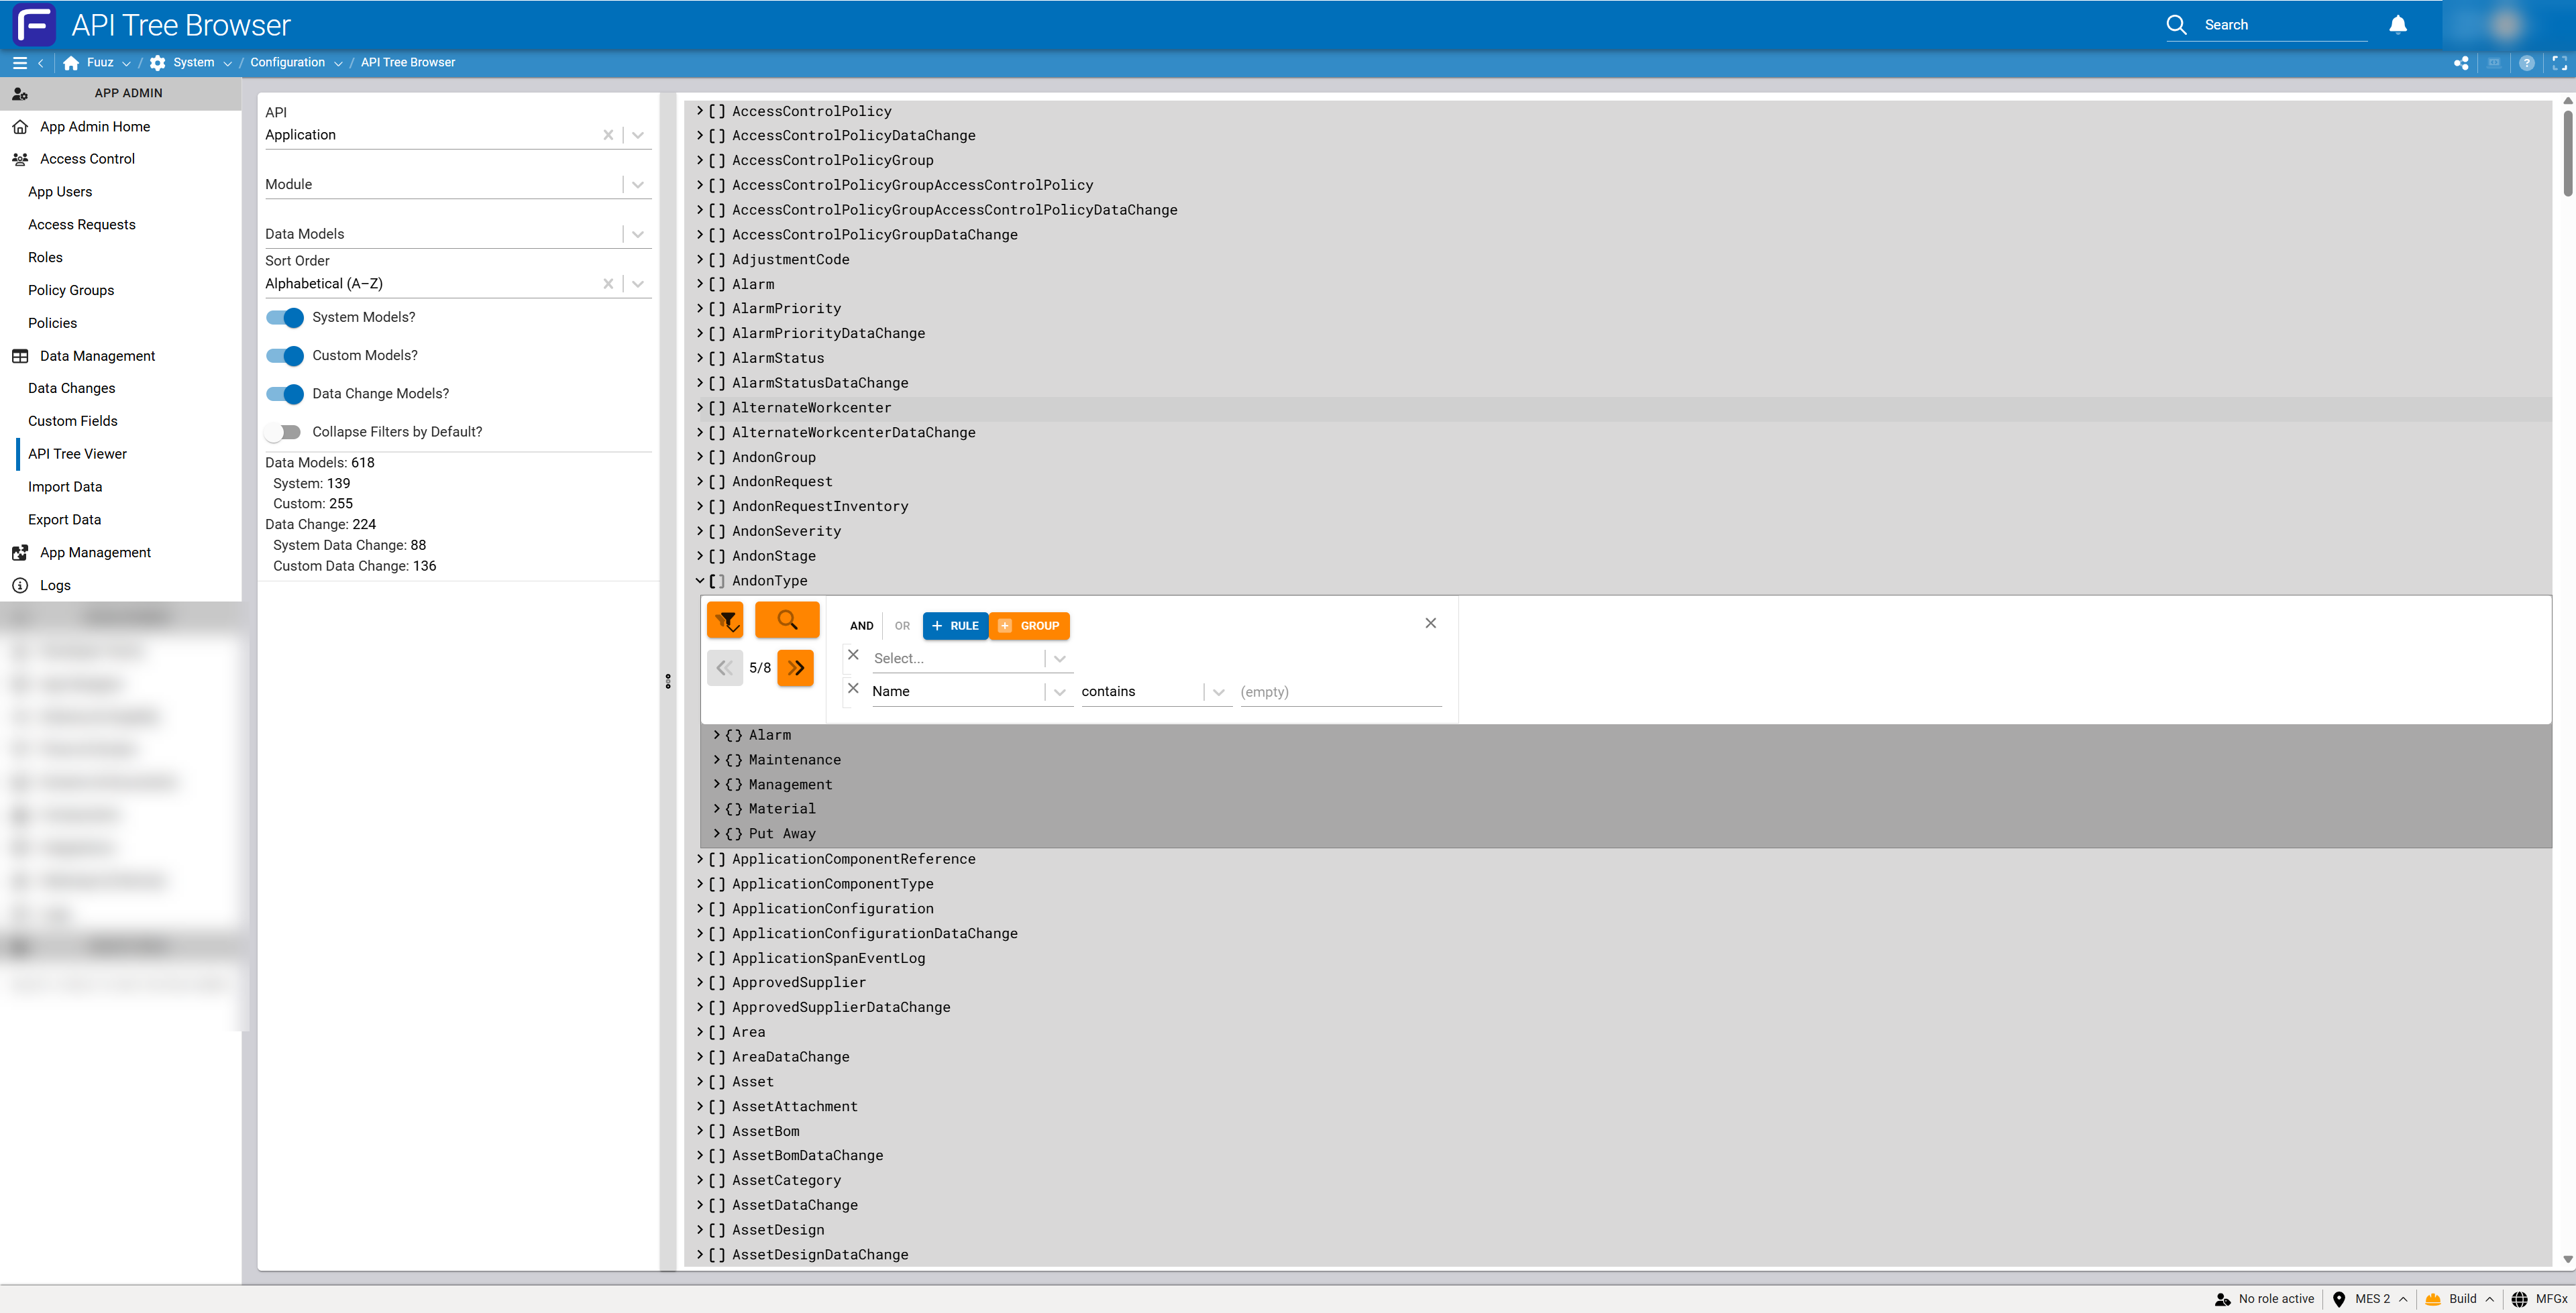Click the orange GROUP button

pyautogui.click(x=1030, y=626)
